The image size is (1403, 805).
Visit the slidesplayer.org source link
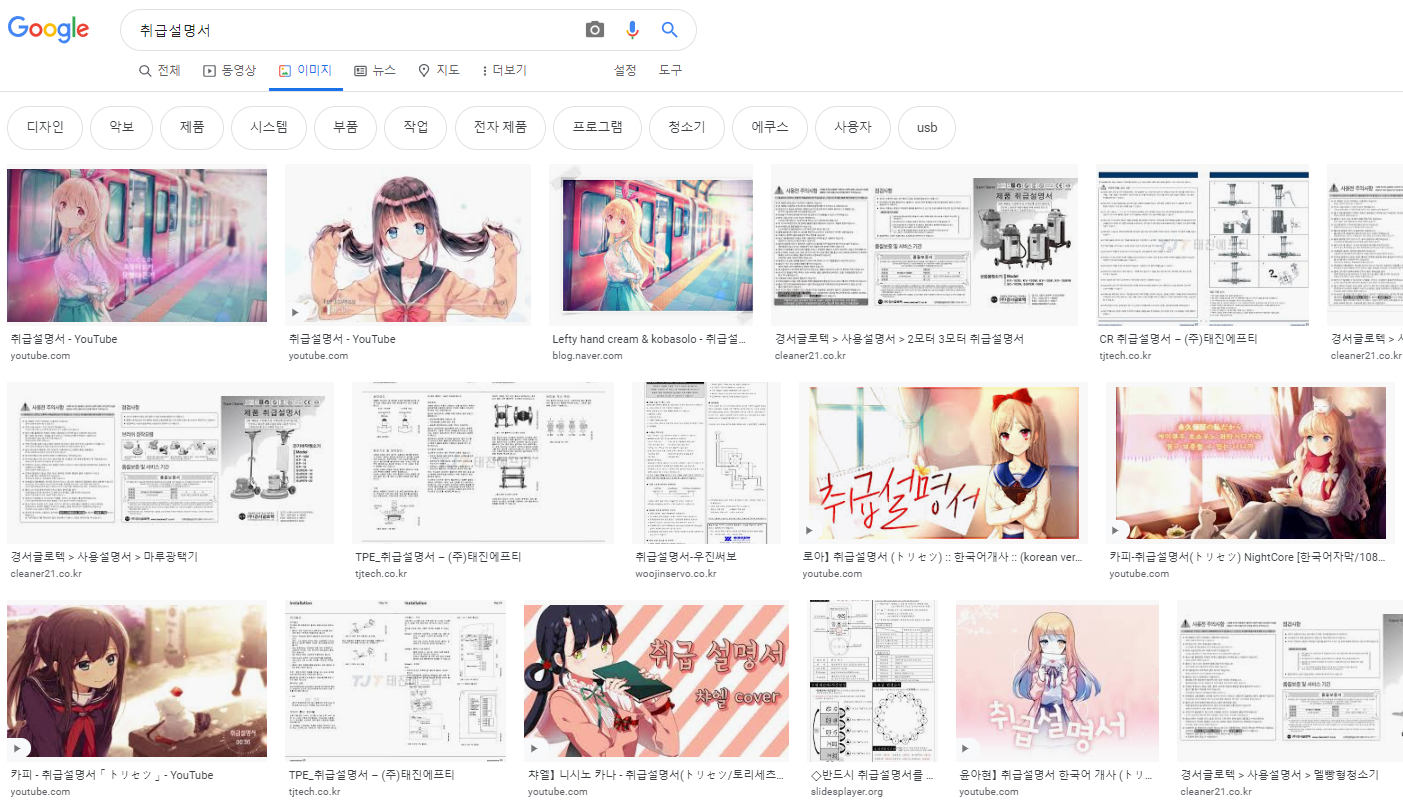[x=847, y=792]
